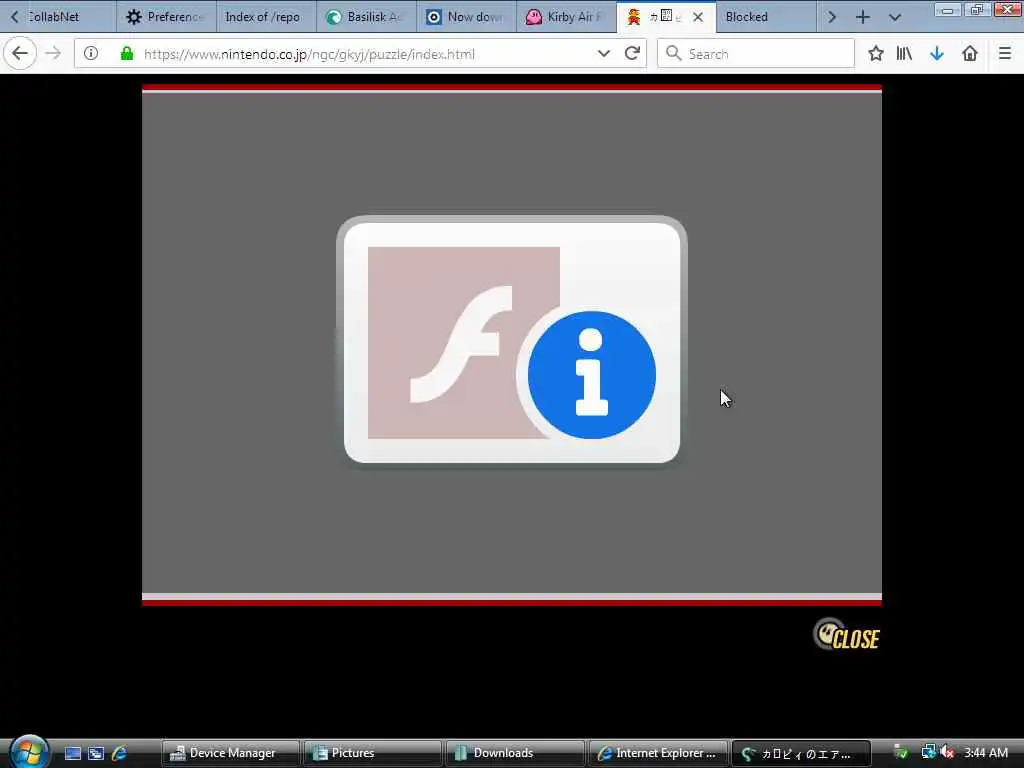The height and width of the screenshot is (768, 1024).
Task: Open a new tab with plus button
Action: click(863, 18)
